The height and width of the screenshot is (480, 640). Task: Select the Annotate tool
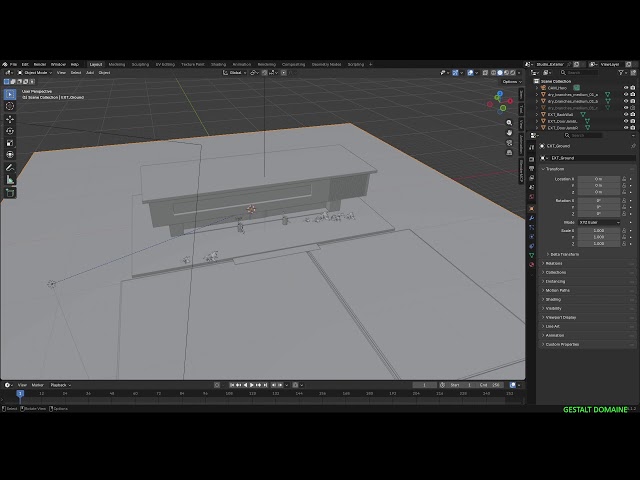pyautogui.click(x=10, y=168)
